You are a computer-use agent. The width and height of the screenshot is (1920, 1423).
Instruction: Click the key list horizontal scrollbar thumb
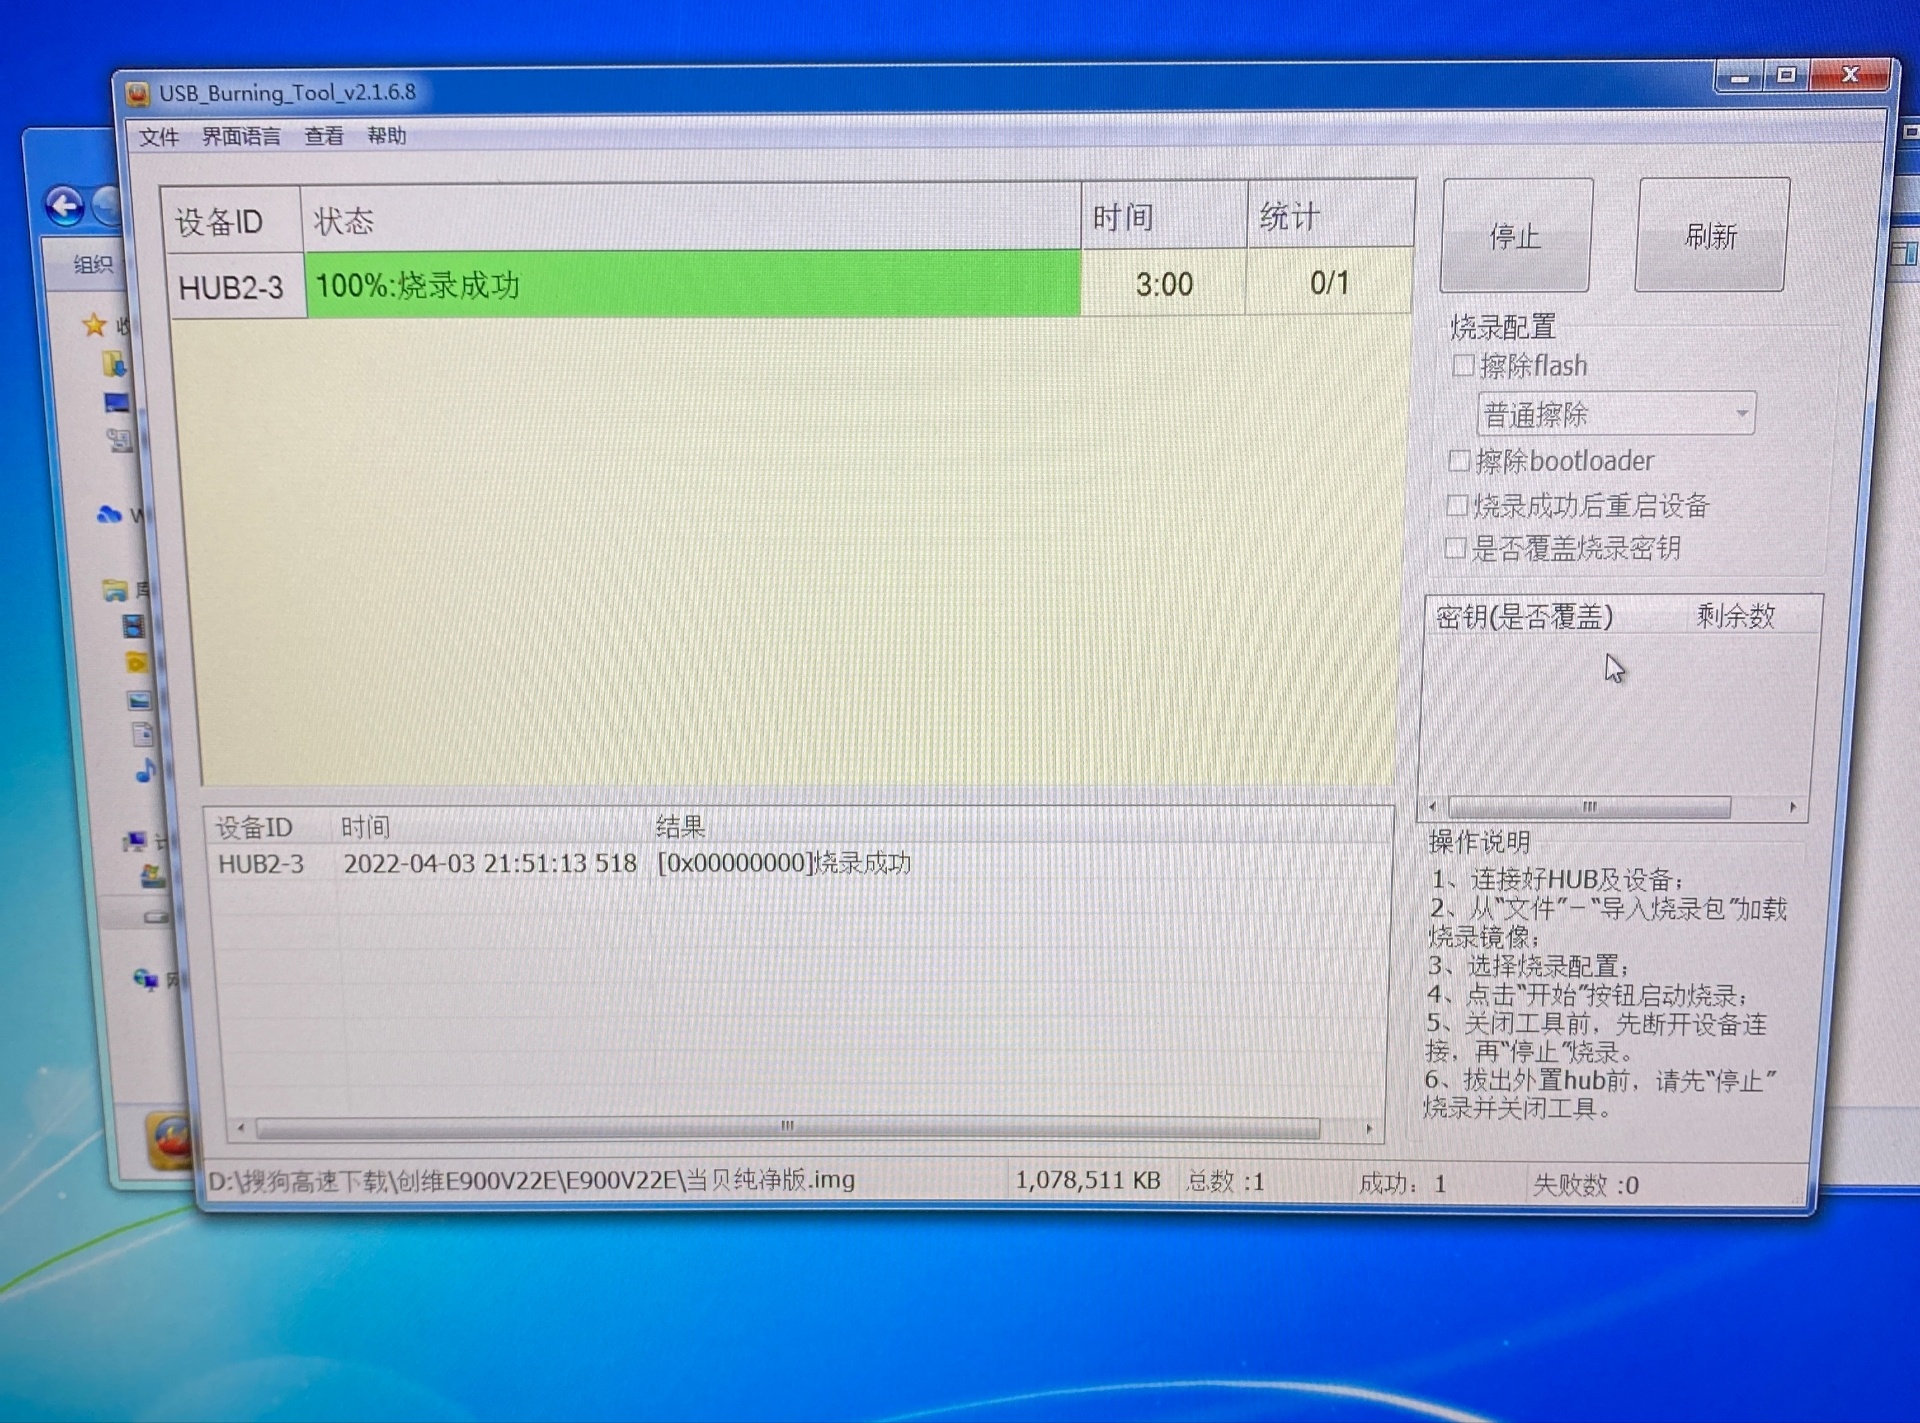click(x=1589, y=806)
